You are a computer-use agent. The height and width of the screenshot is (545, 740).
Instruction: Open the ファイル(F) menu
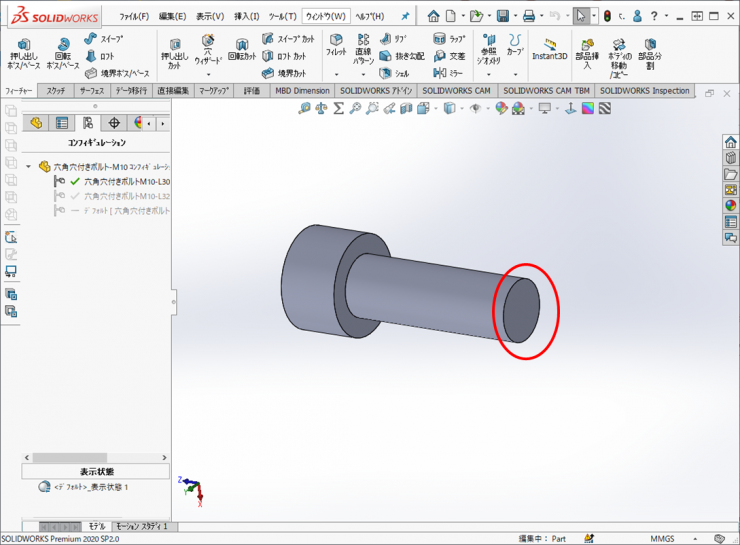tap(134, 16)
